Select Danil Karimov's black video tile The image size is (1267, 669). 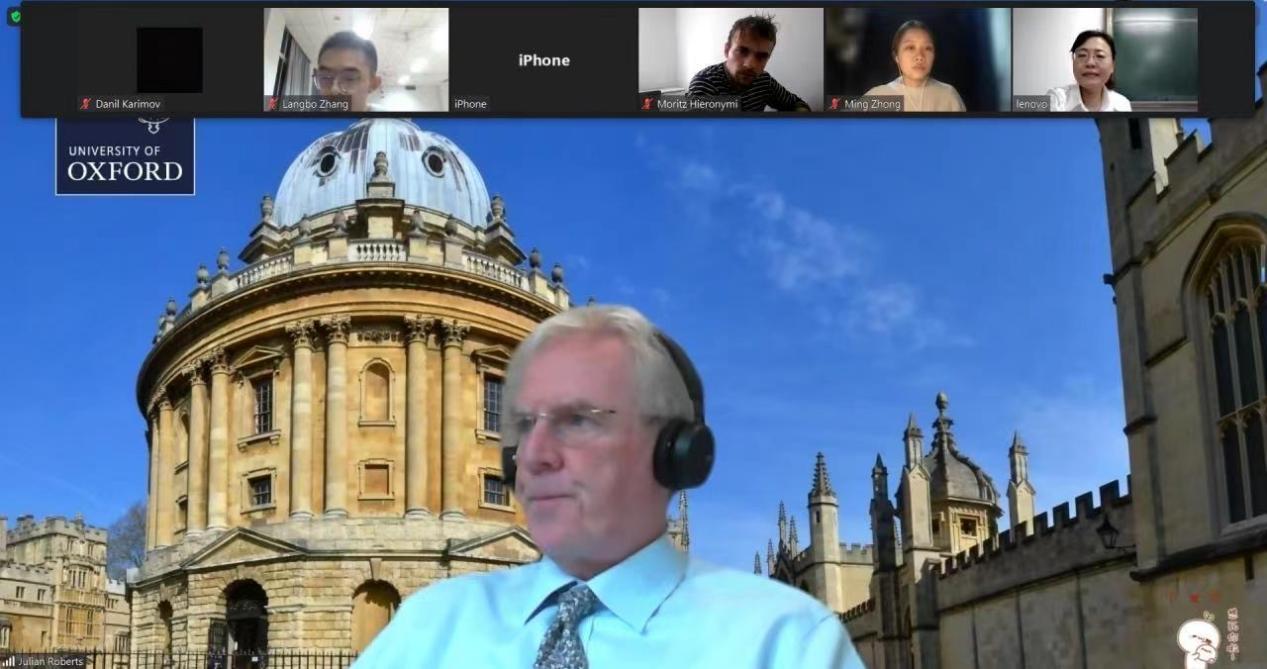[169, 58]
